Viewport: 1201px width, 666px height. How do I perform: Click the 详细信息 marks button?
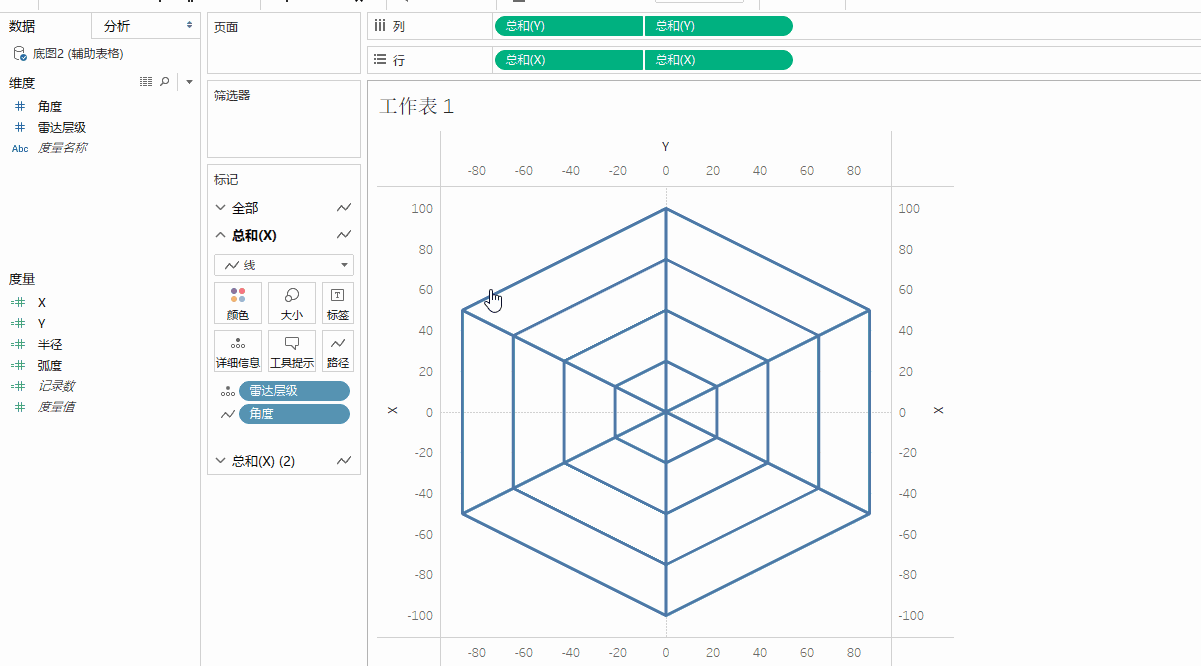click(x=238, y=351)
